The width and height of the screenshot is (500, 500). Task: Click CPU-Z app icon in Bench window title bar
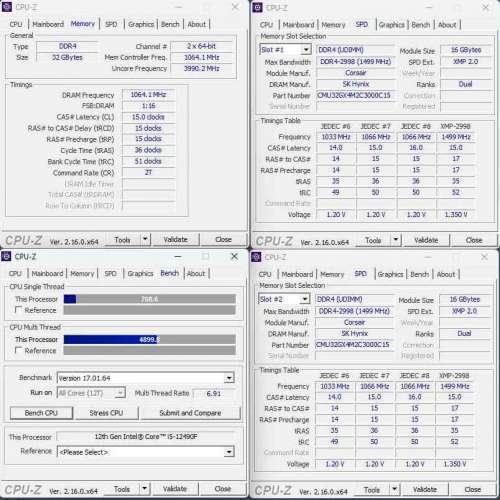pos(6,256)
